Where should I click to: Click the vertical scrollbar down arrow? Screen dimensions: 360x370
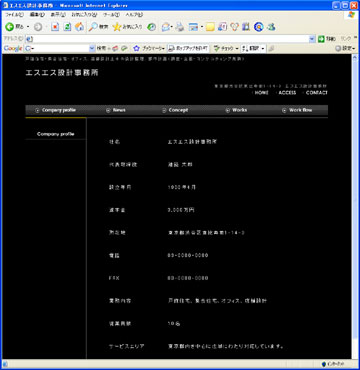tap(354, 356)
